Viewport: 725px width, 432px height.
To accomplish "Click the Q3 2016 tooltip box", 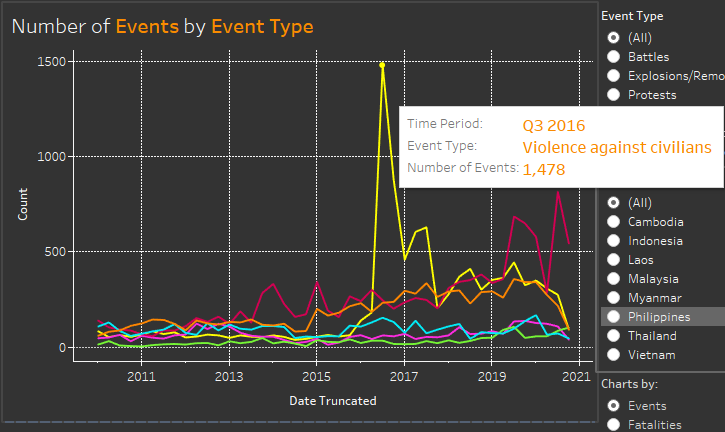I will [x=560, y=147].
